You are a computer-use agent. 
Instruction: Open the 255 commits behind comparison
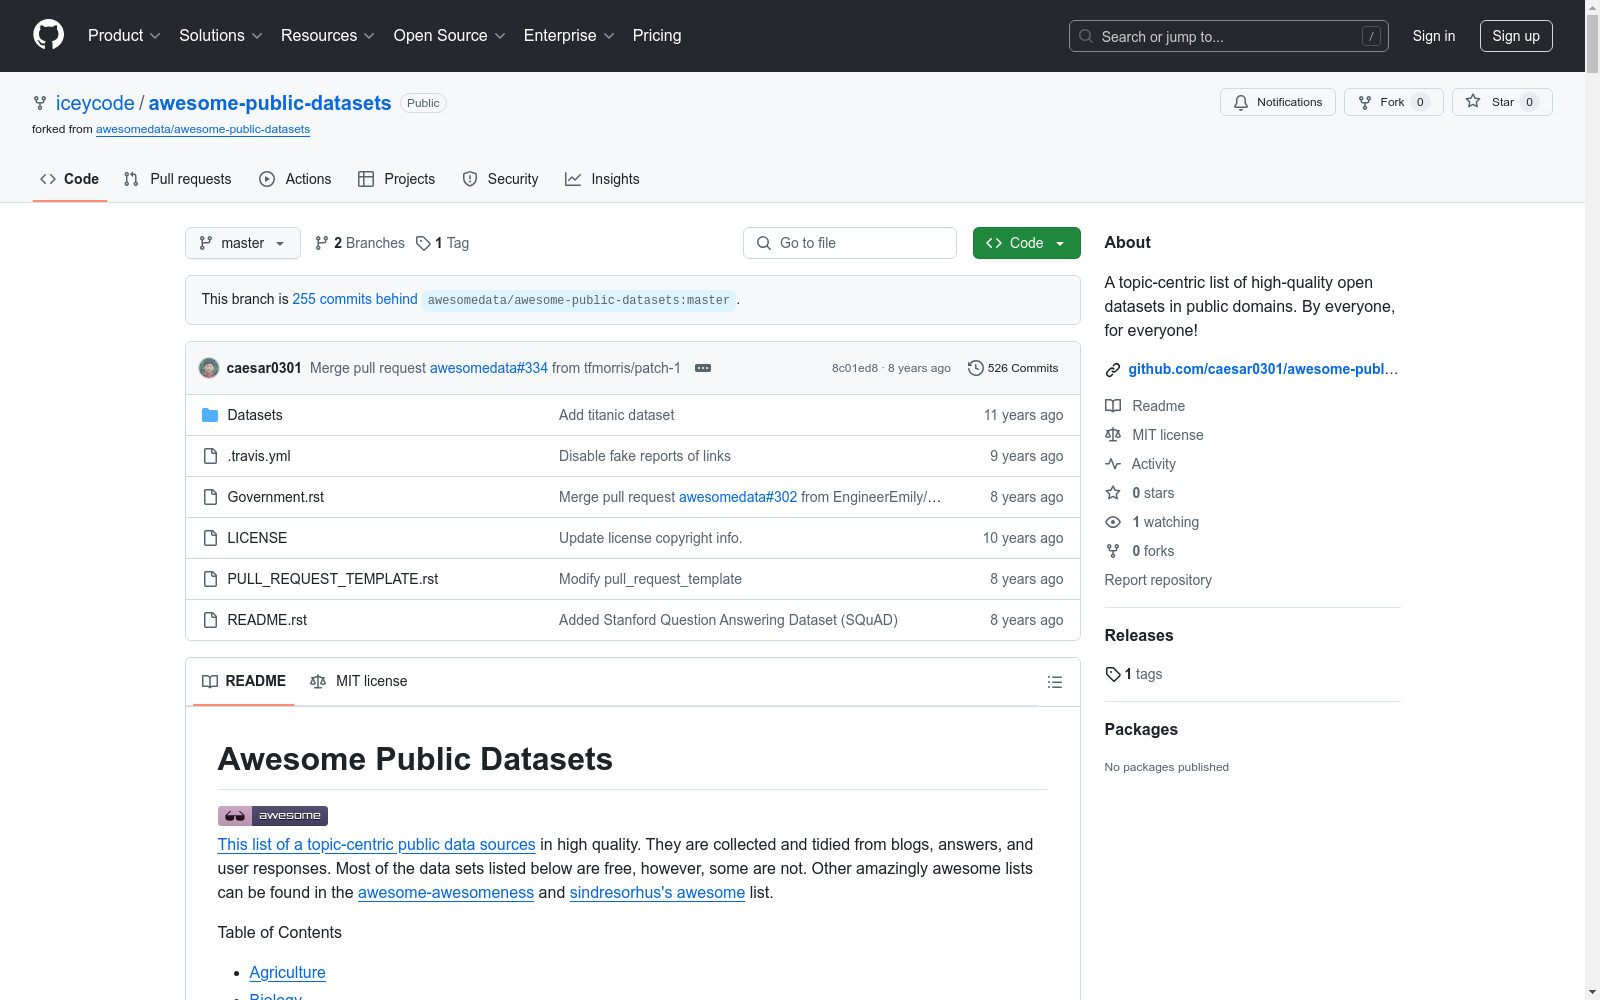pos(355,299)
